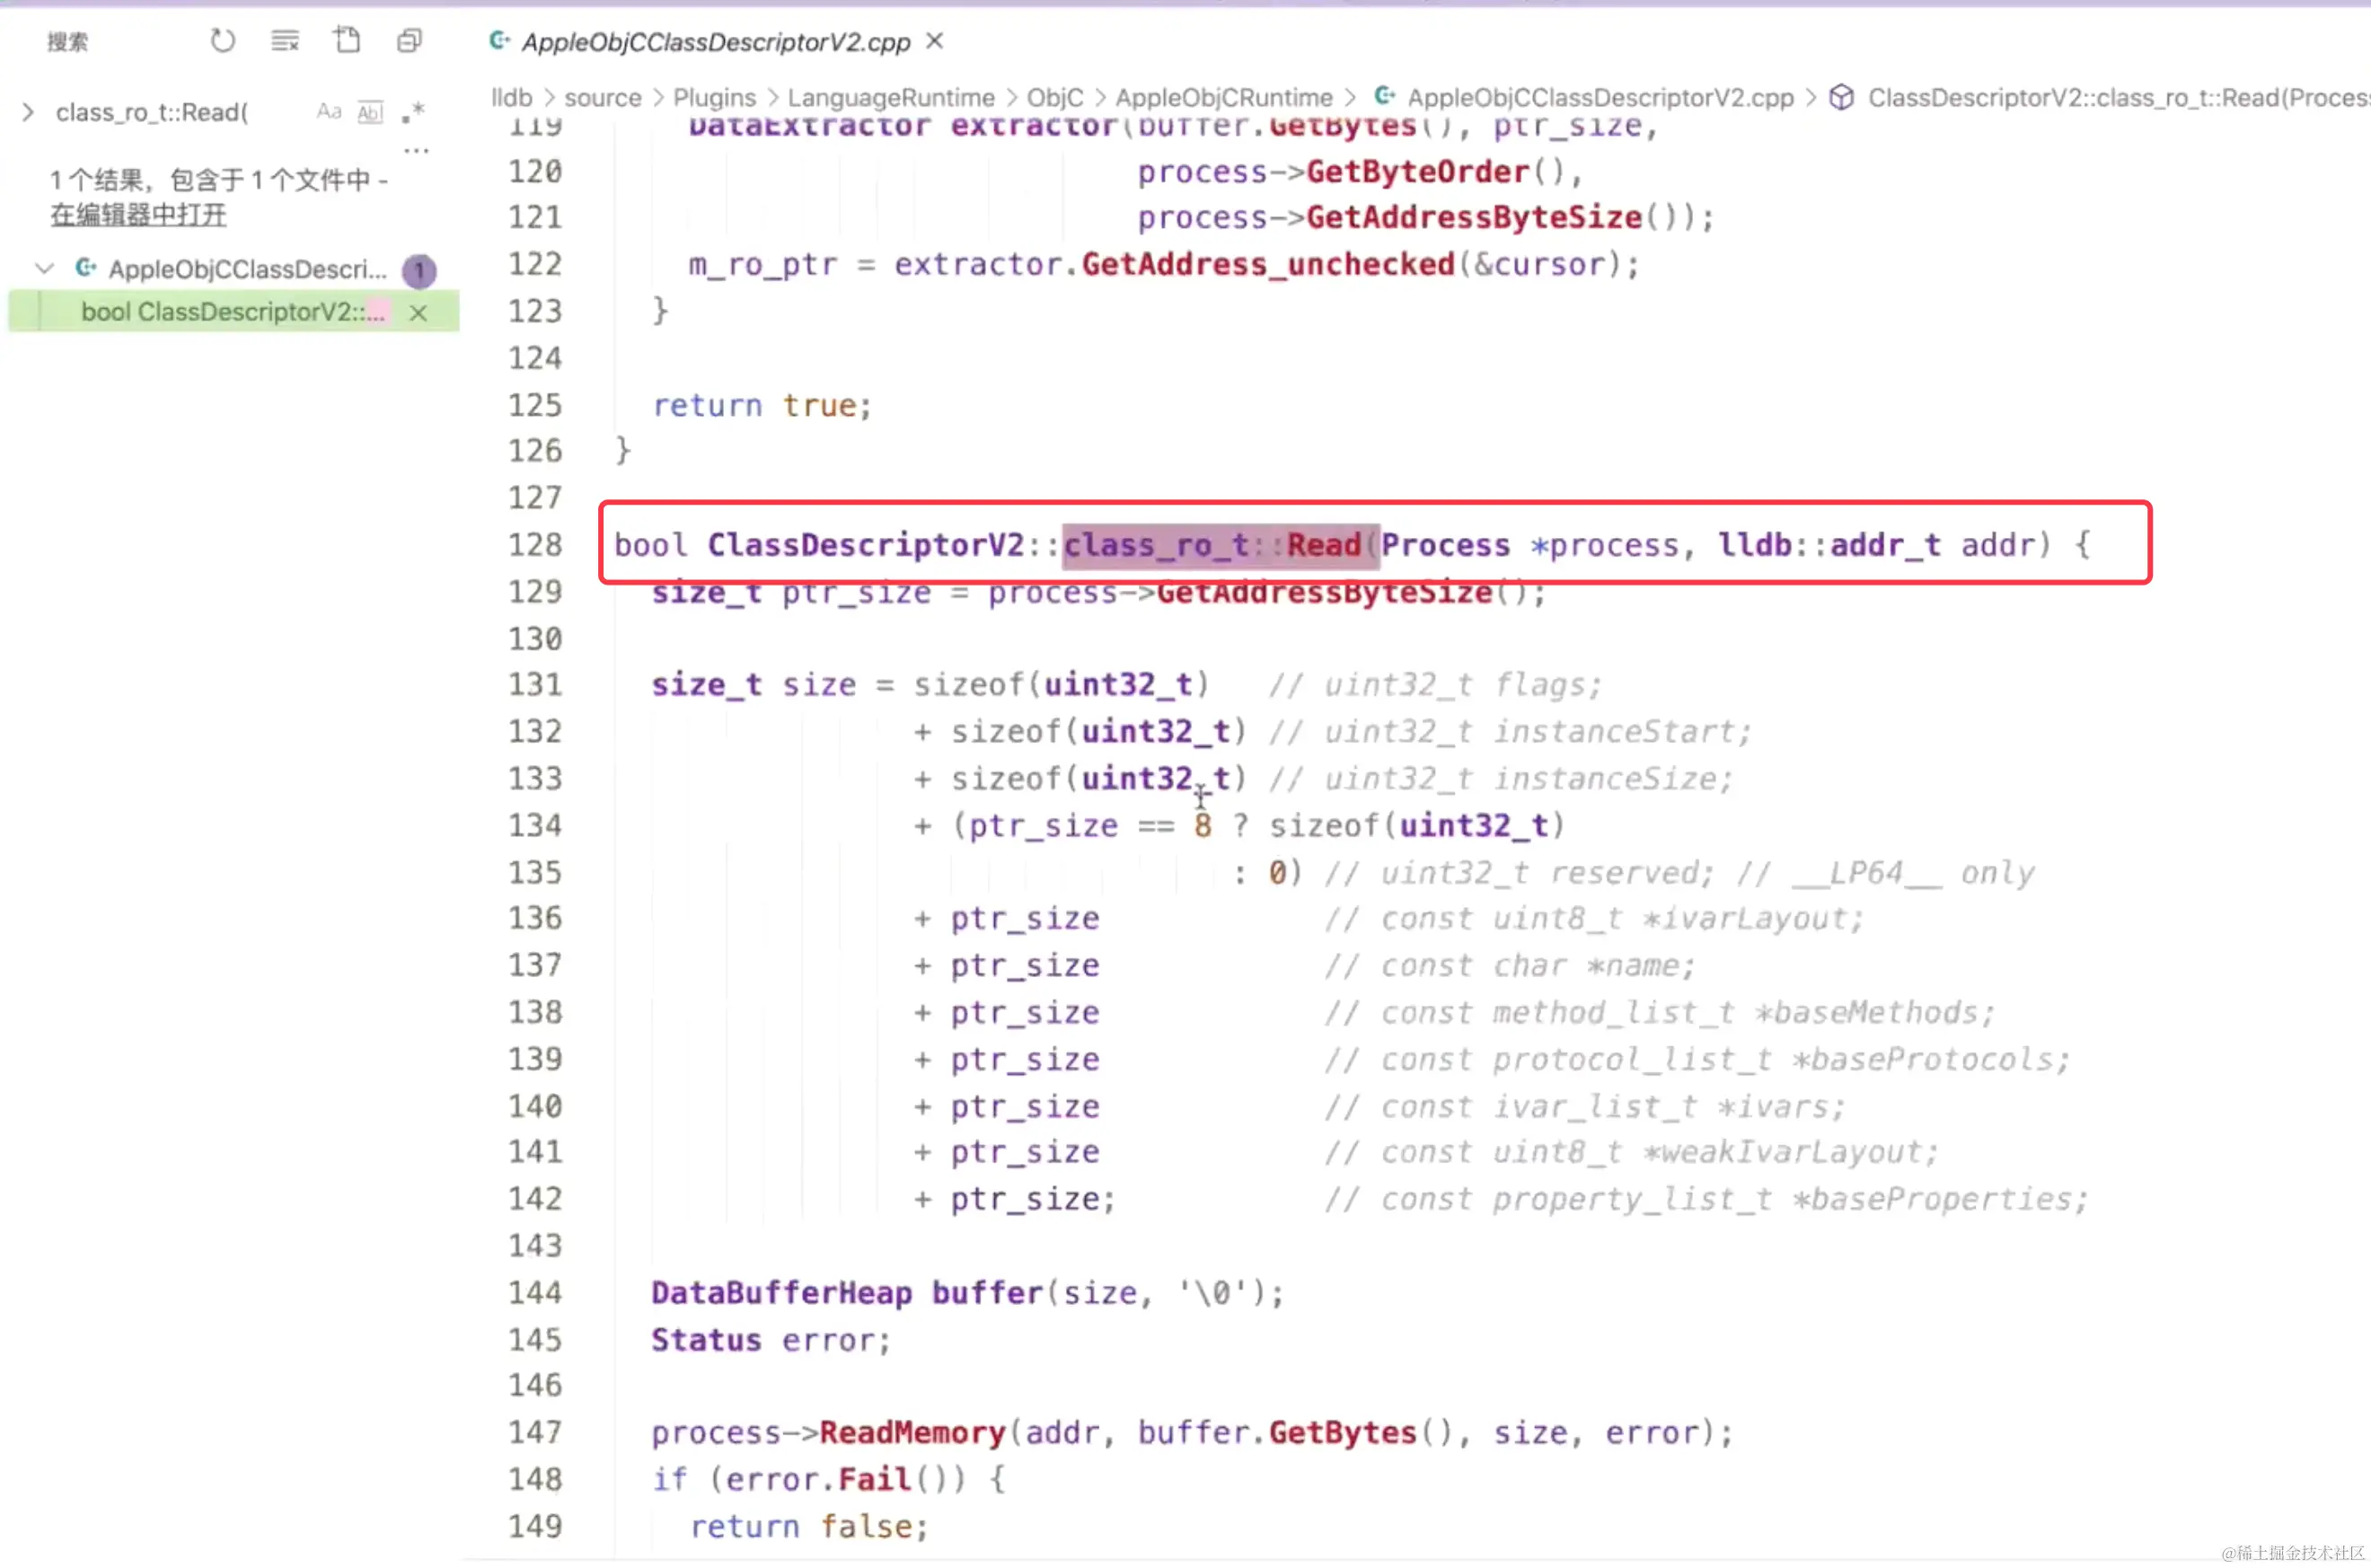Select the AppleObjCClassDescriptorV2.cpp tab
This screenshot has width=2371, height=1568.
716,42
